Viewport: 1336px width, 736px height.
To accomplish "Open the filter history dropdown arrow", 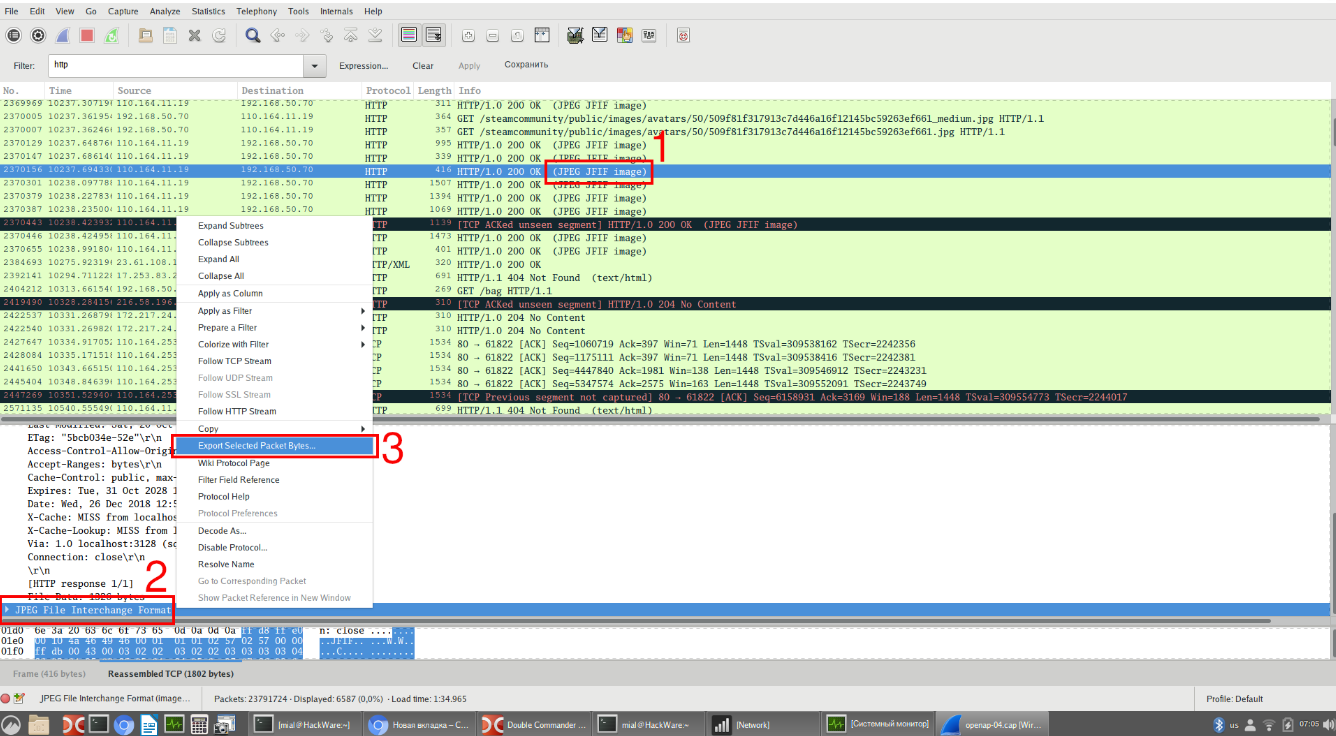I will [x=316, y=66].
